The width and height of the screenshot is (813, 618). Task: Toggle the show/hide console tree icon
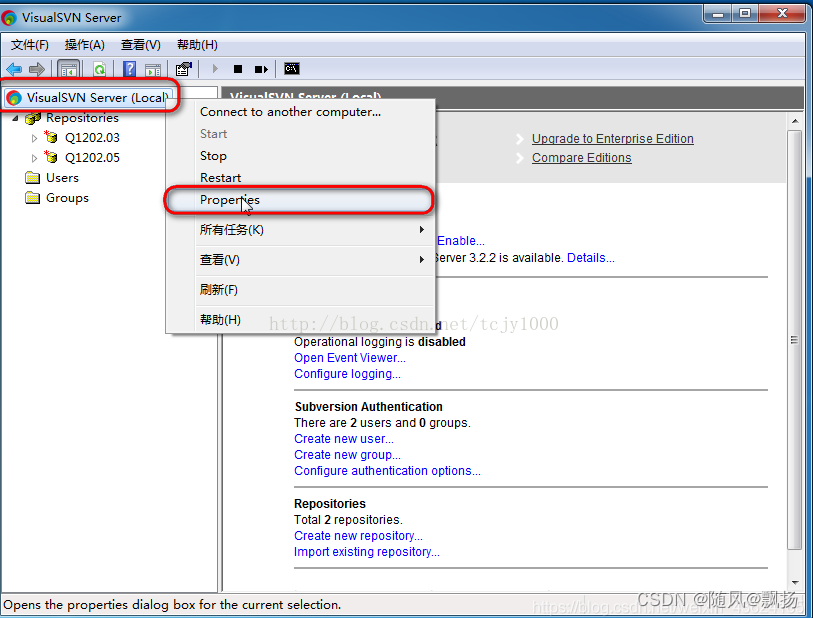(x=68, y=69)
